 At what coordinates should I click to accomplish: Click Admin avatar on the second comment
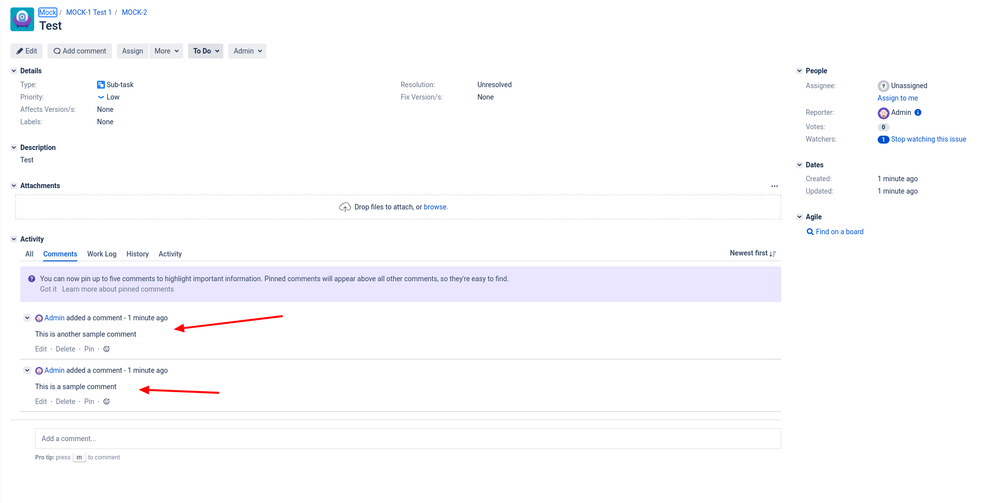coord(39,371)
